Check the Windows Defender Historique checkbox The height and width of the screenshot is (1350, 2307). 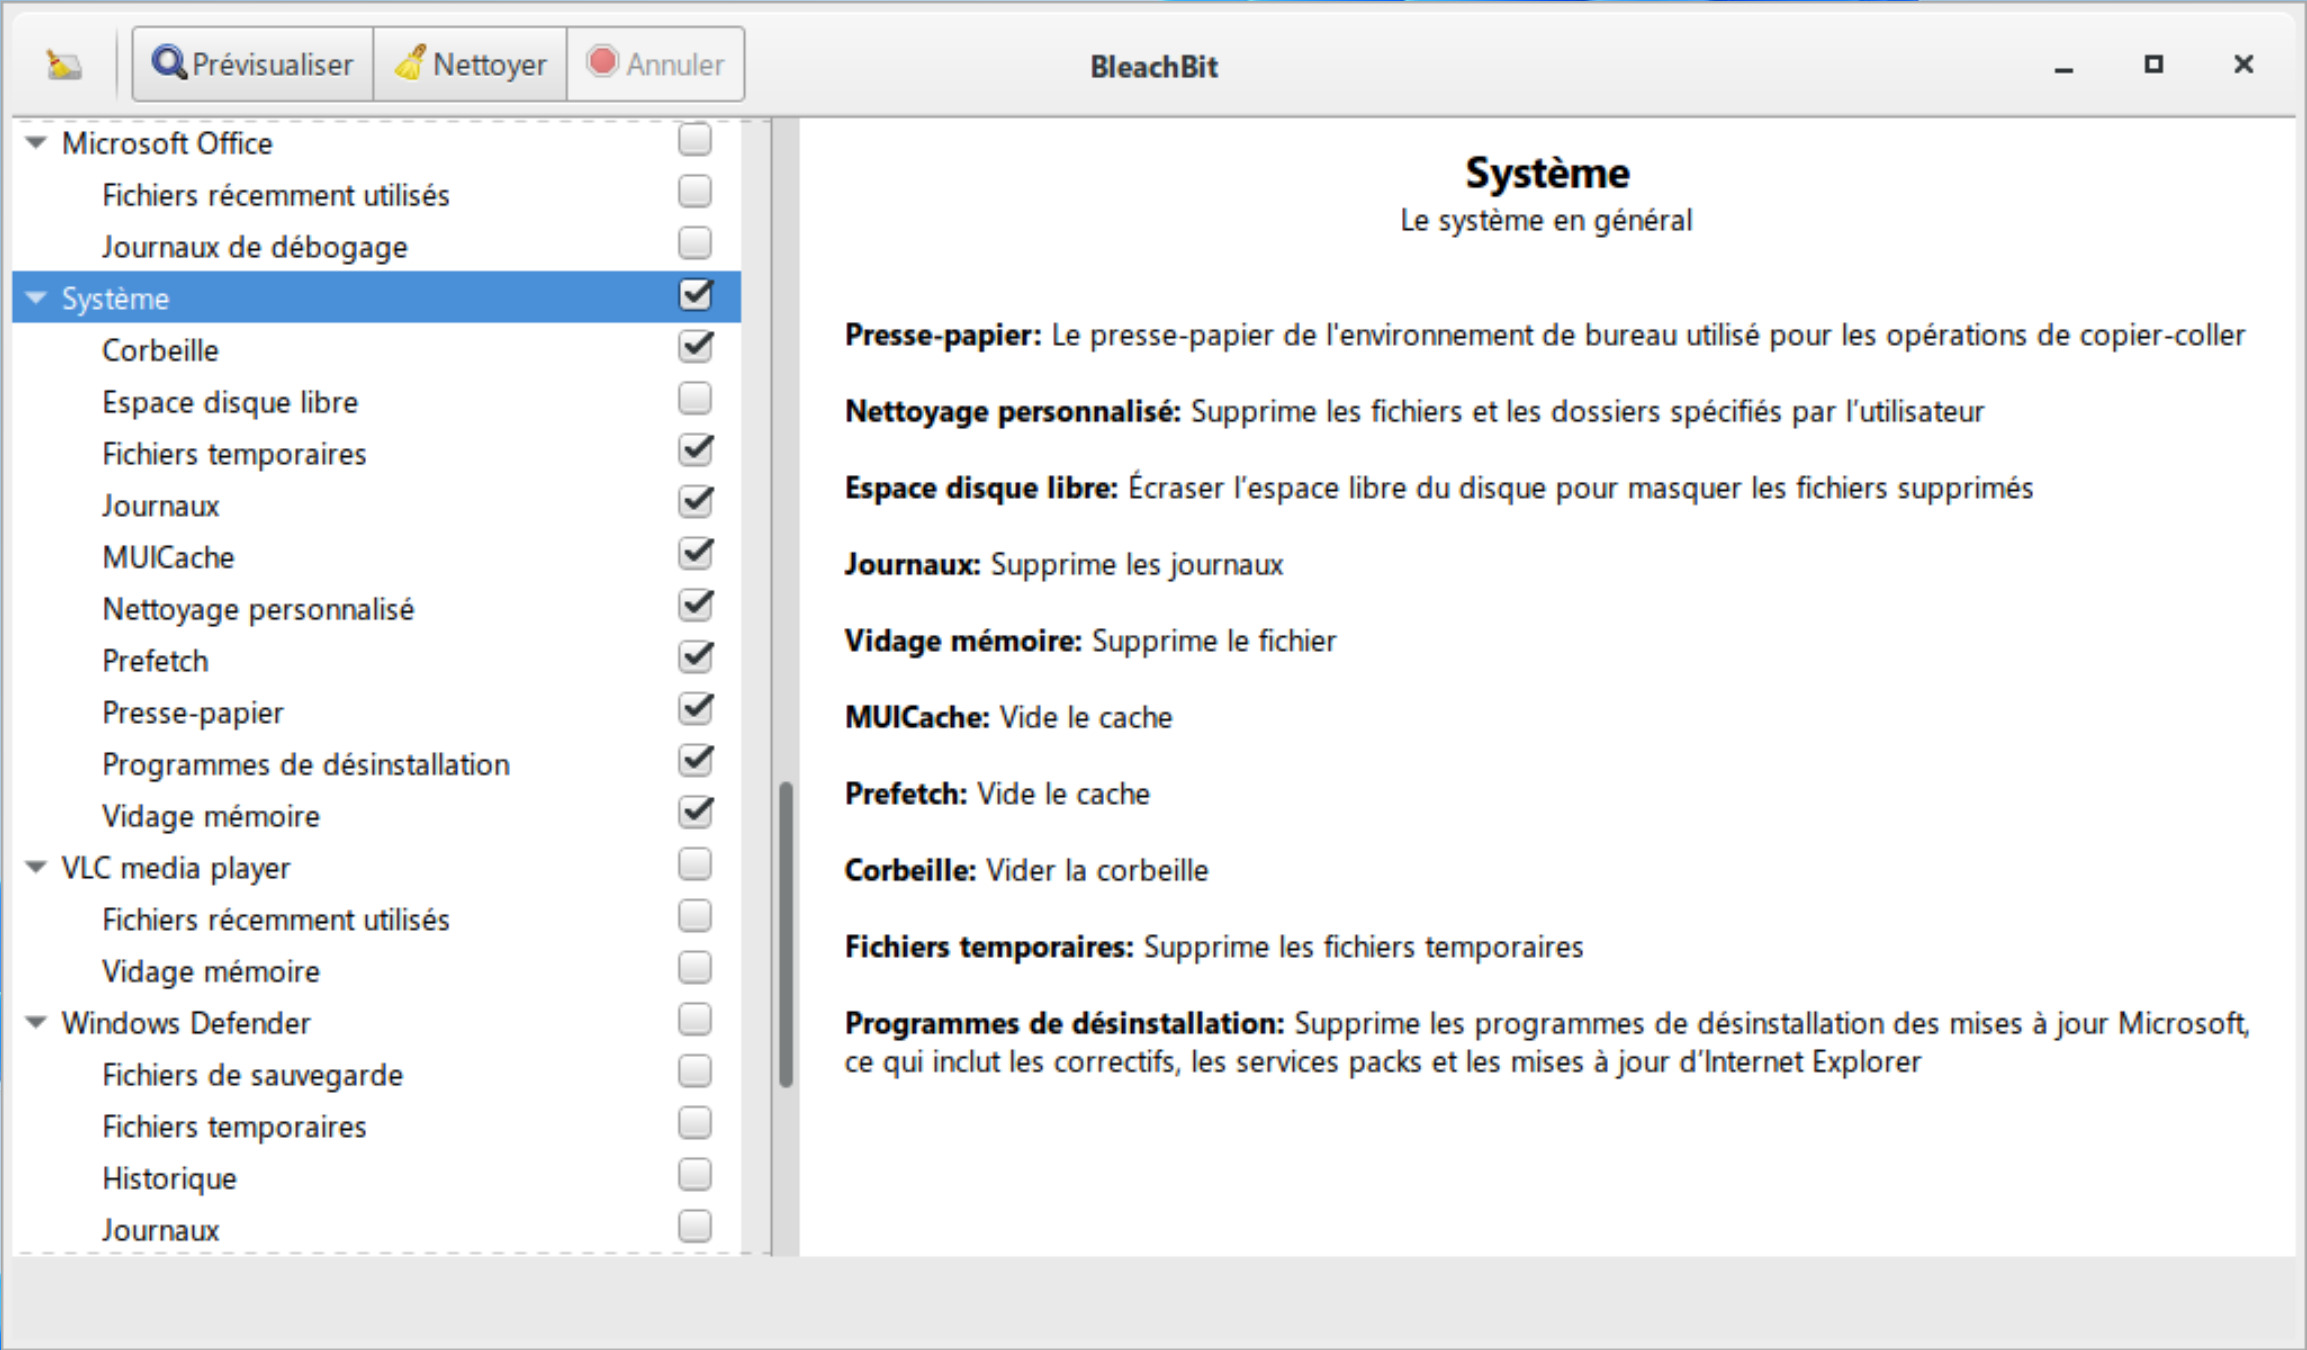click(x=695, y=1175)
